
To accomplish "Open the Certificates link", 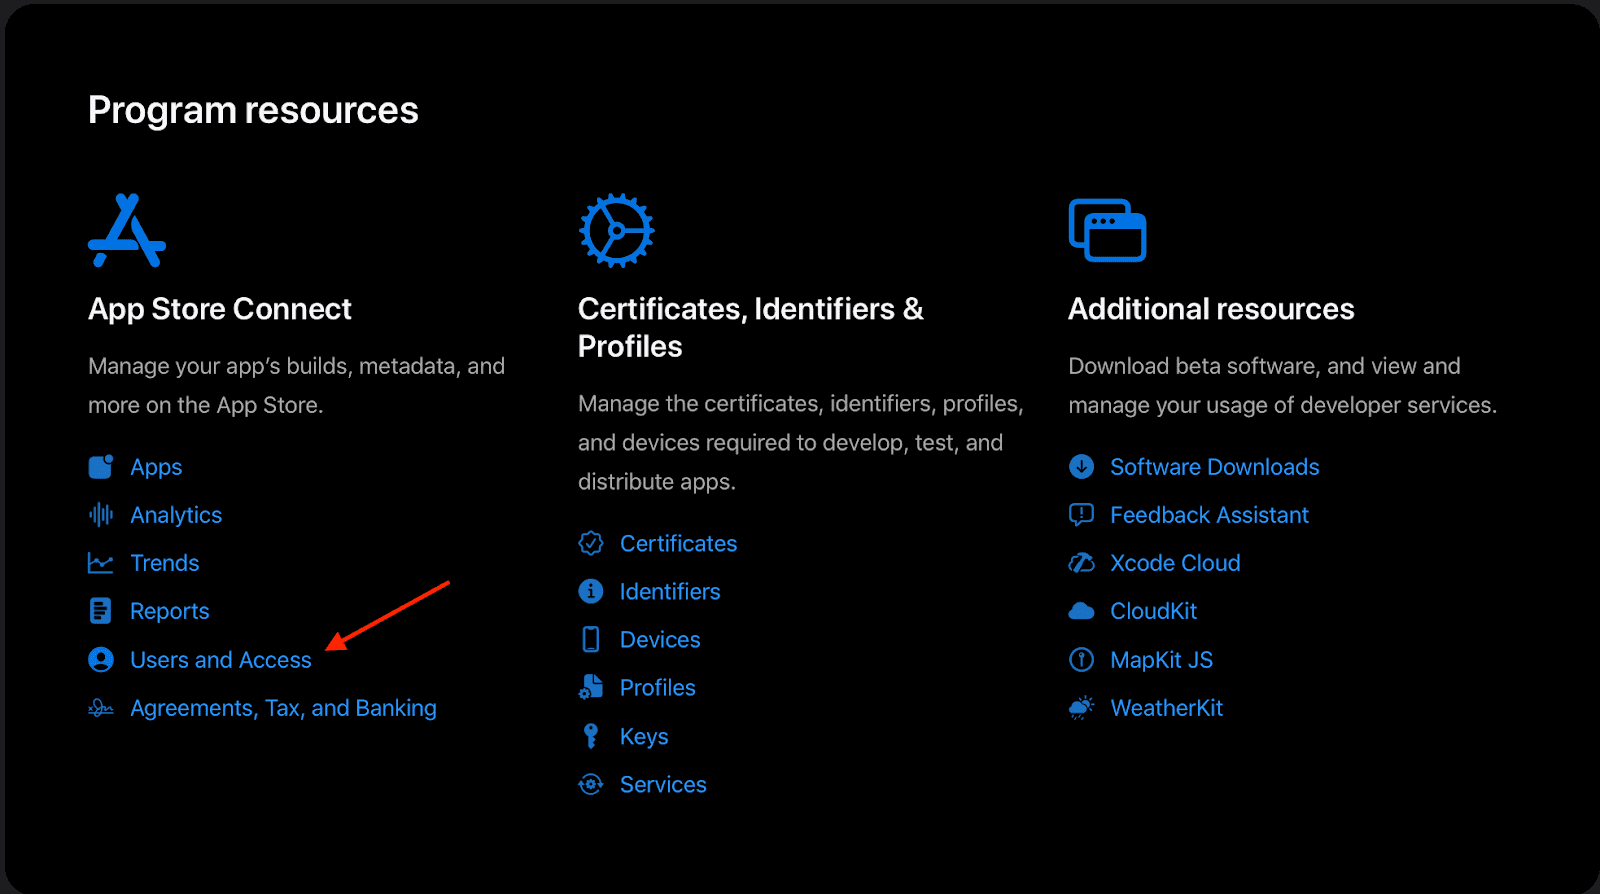I will pos(678,543).
